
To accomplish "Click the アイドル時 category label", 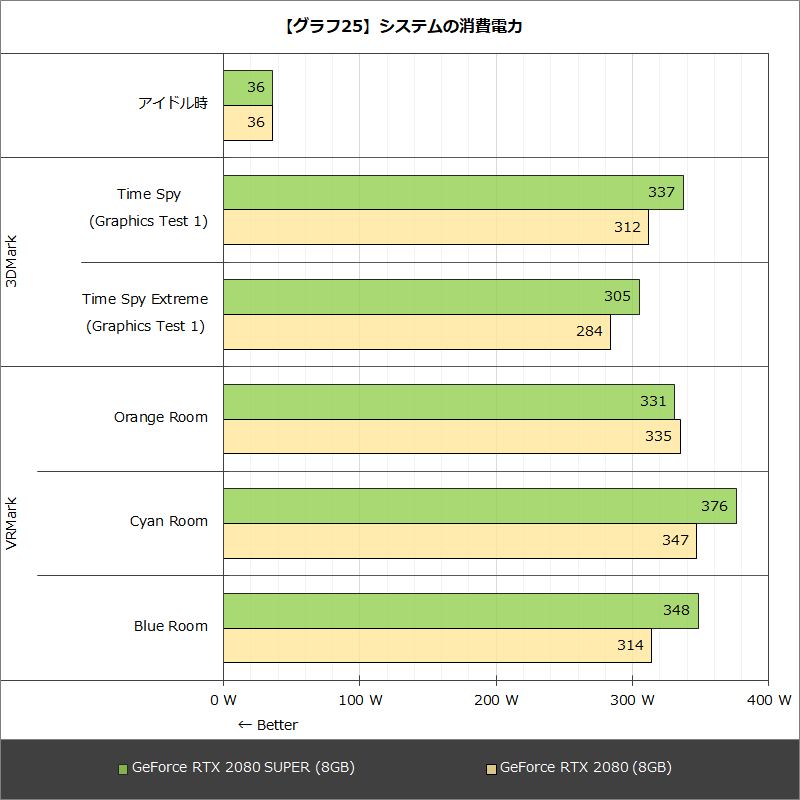I will tap(174, 101).
